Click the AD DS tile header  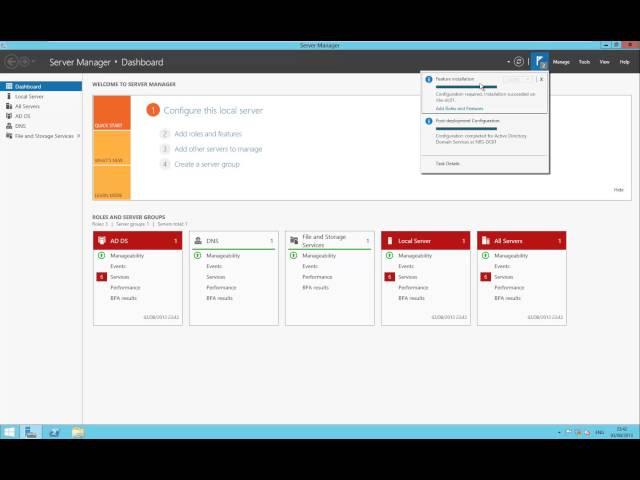click(138, 241)
